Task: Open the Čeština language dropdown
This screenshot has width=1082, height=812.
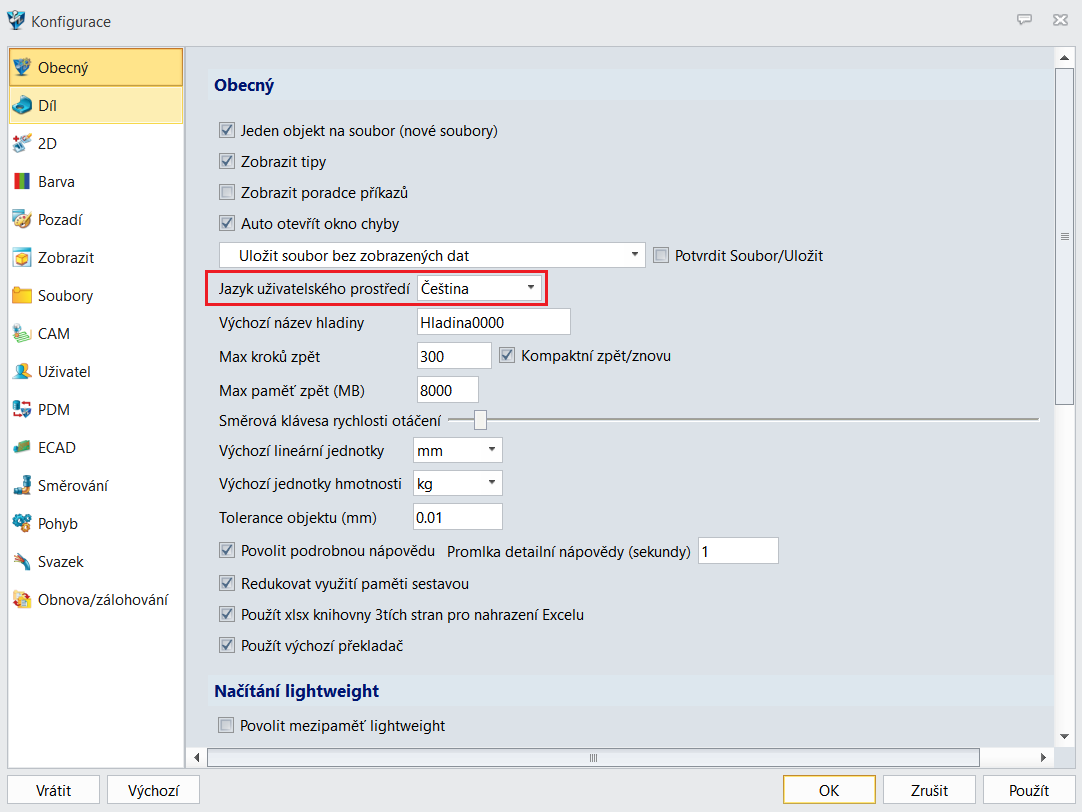Action: point(480,289)
